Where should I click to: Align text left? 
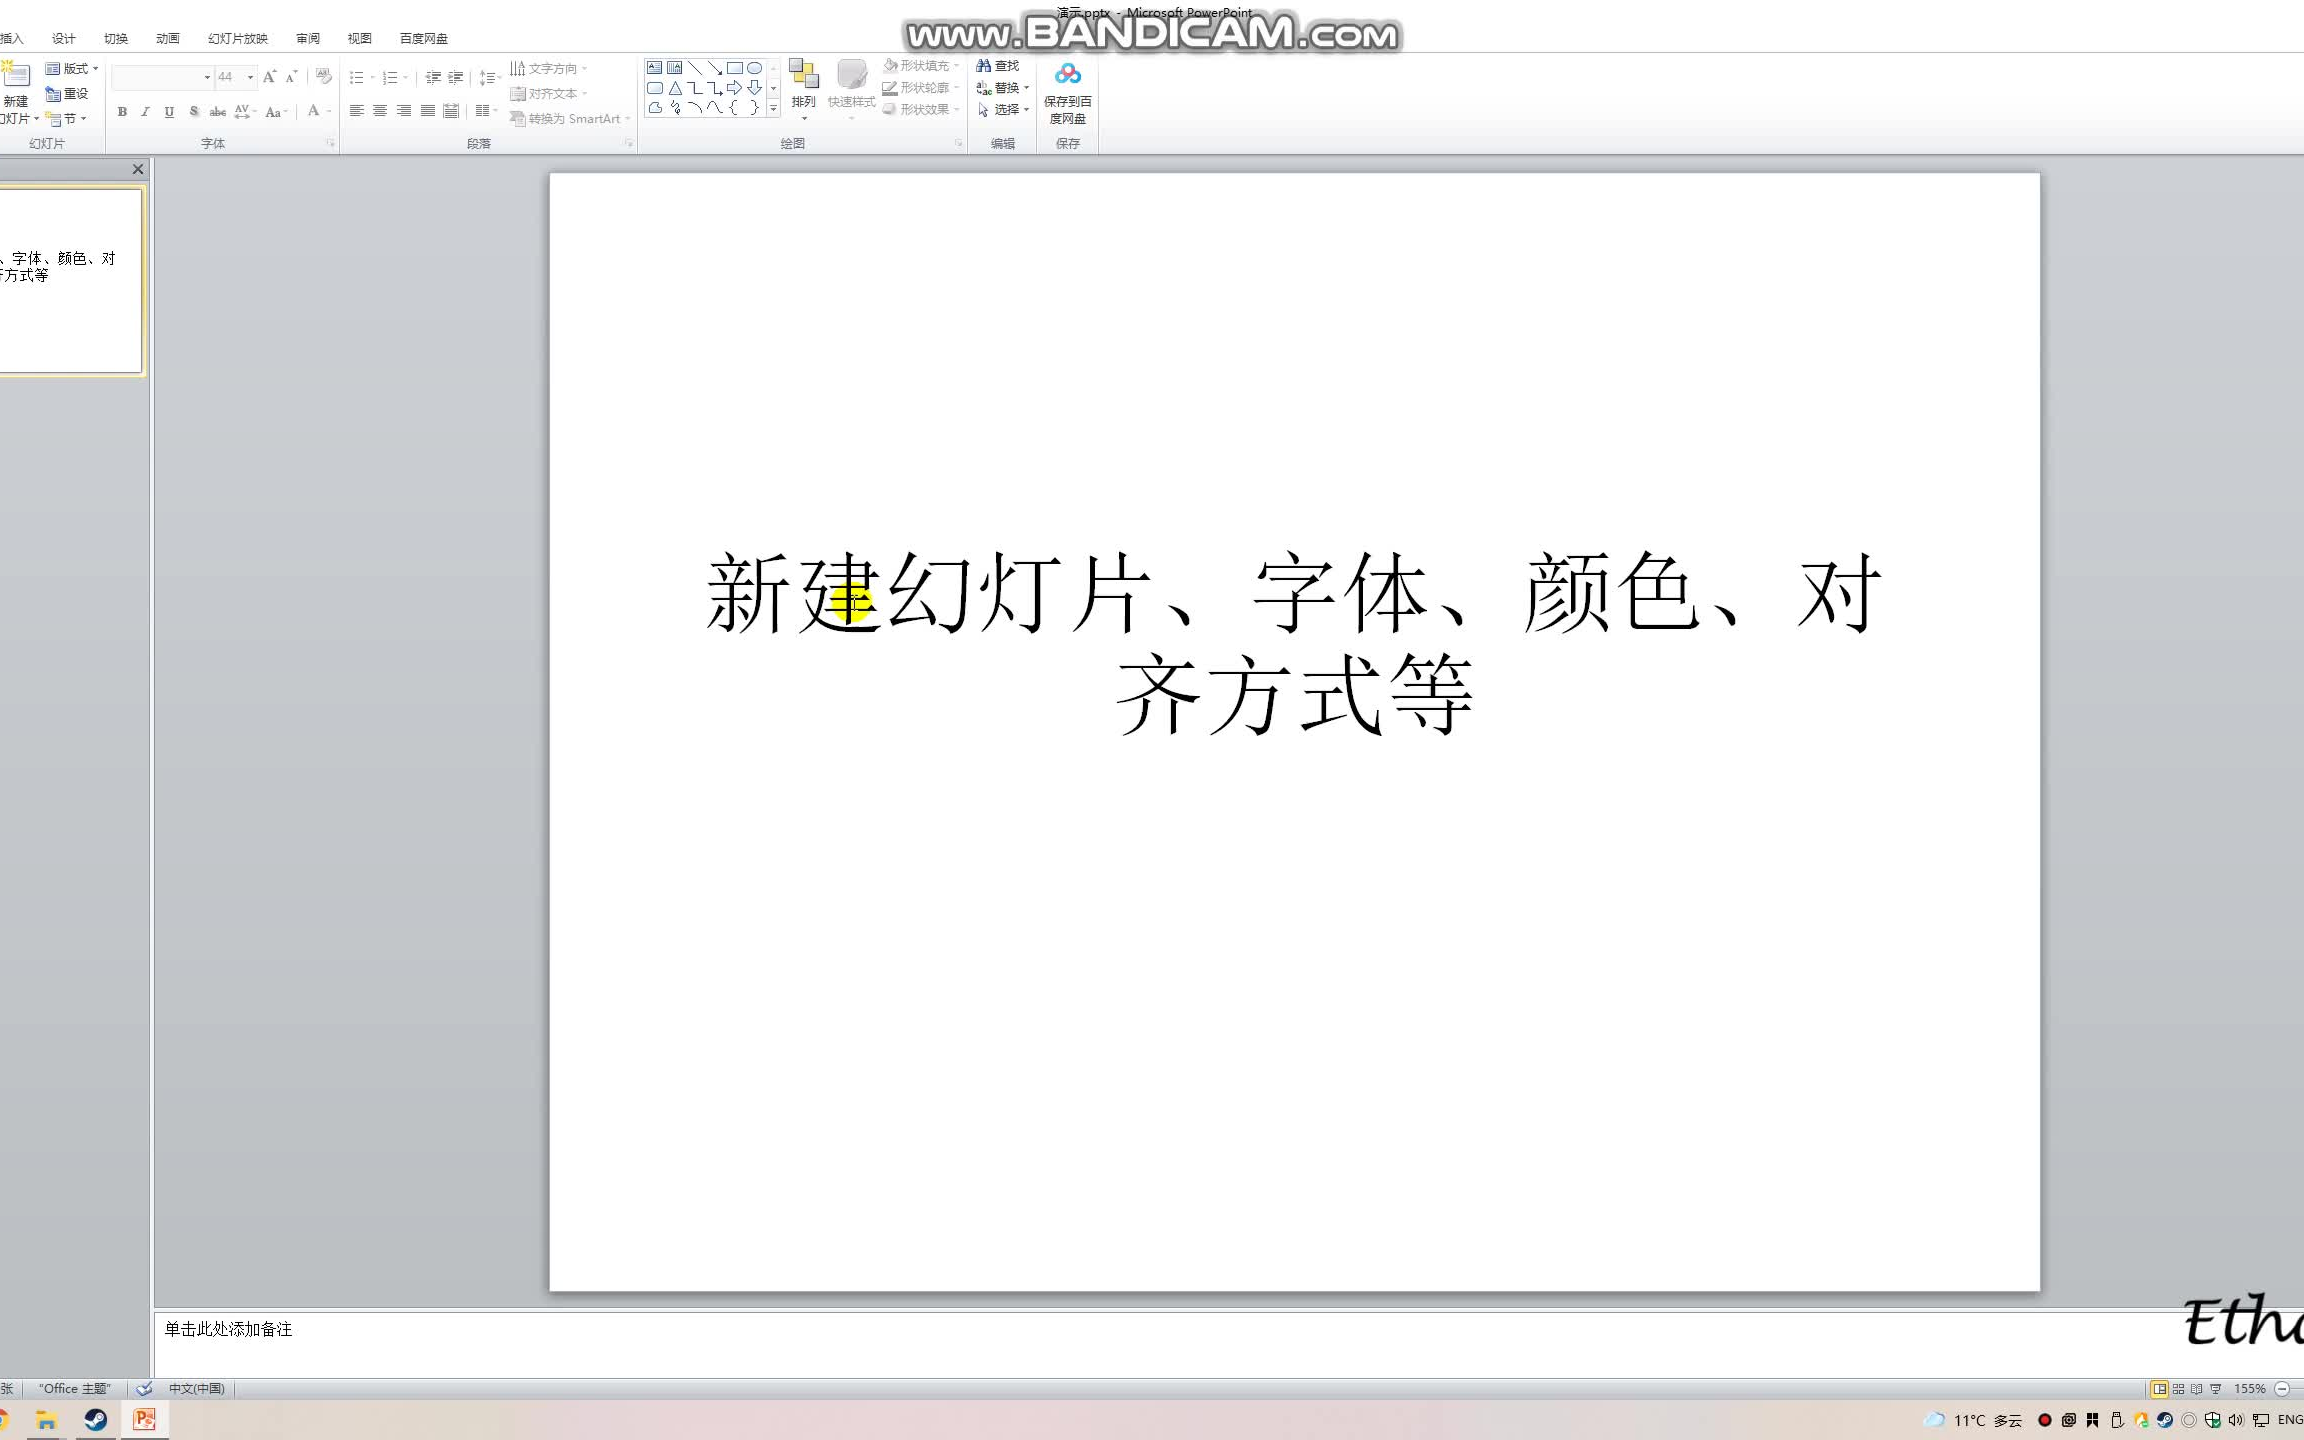(x=356, y=111)
